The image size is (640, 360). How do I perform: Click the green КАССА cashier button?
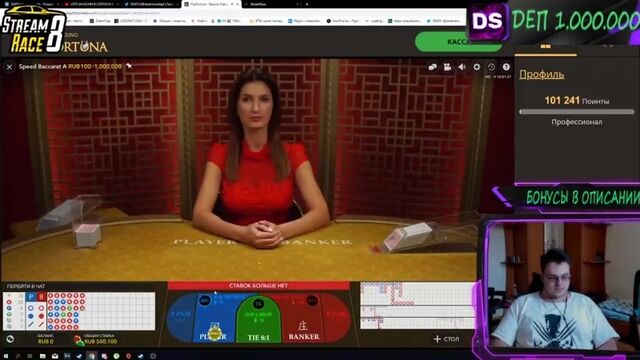458,42
